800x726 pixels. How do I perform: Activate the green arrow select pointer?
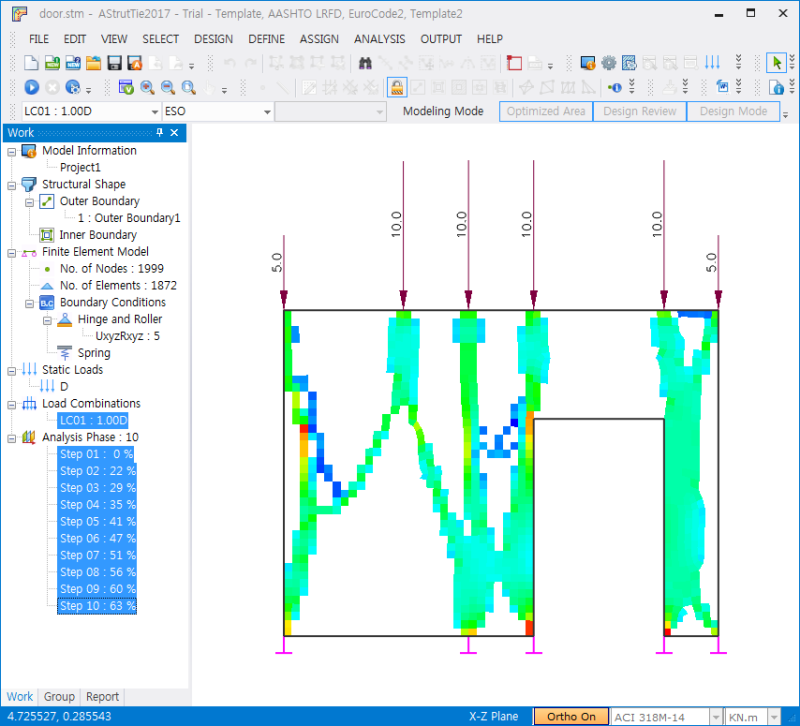(777, 63)
